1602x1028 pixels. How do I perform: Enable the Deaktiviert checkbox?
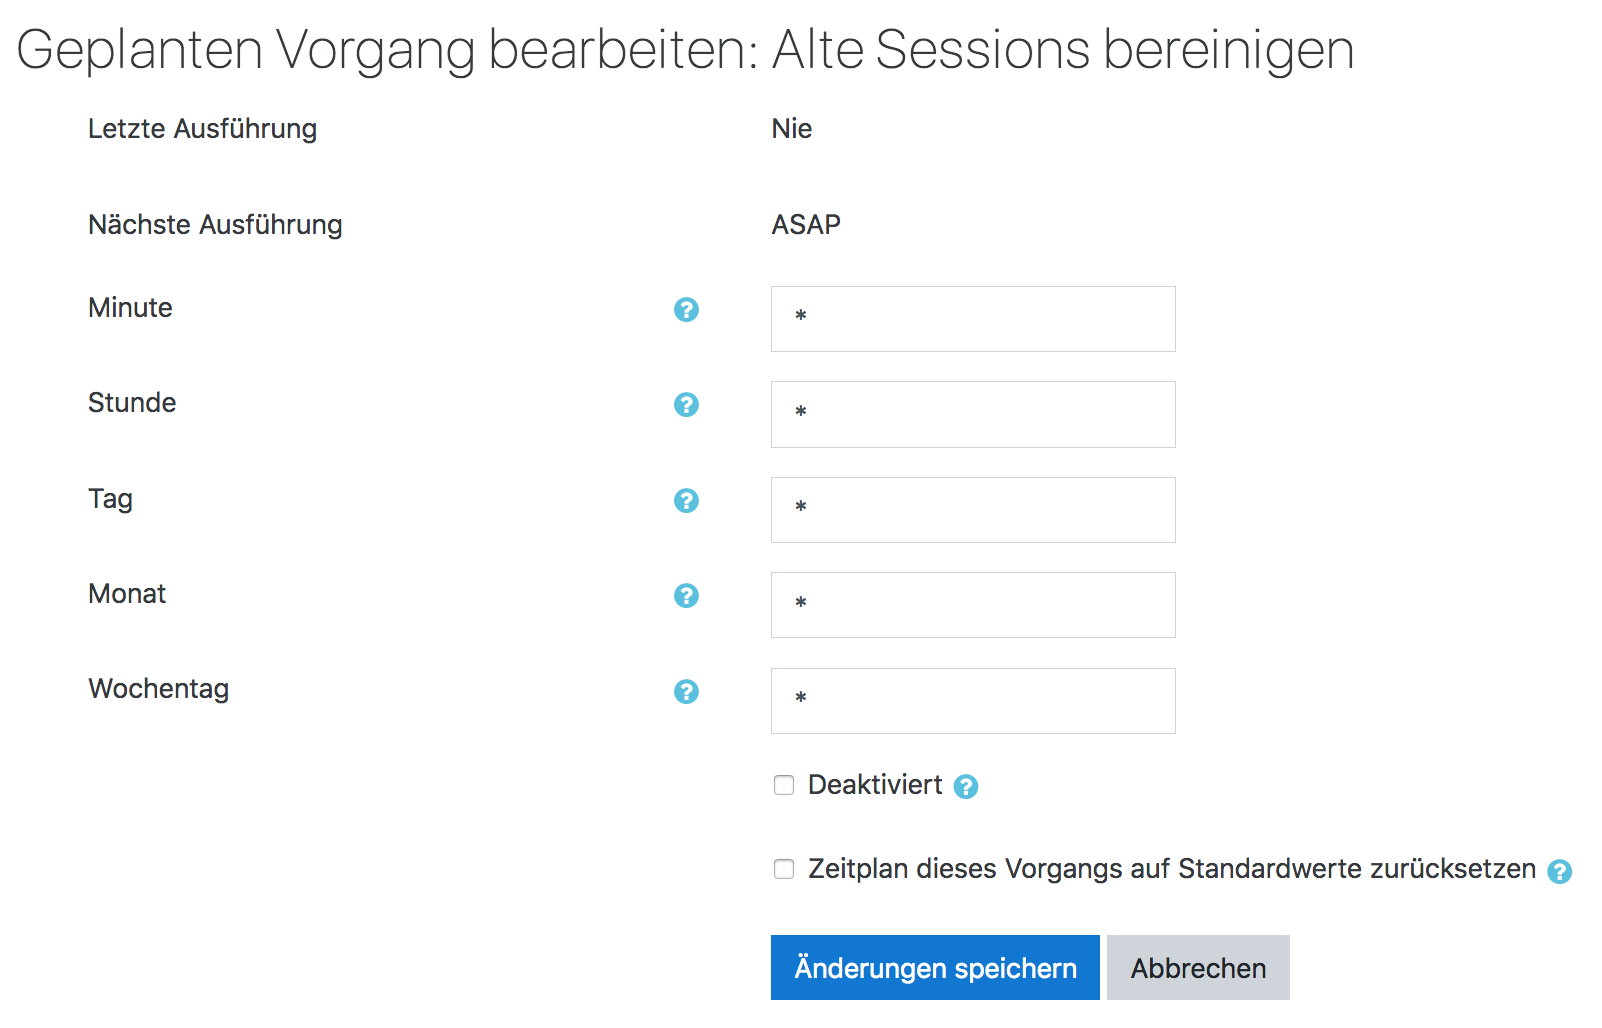coord(784,785)
